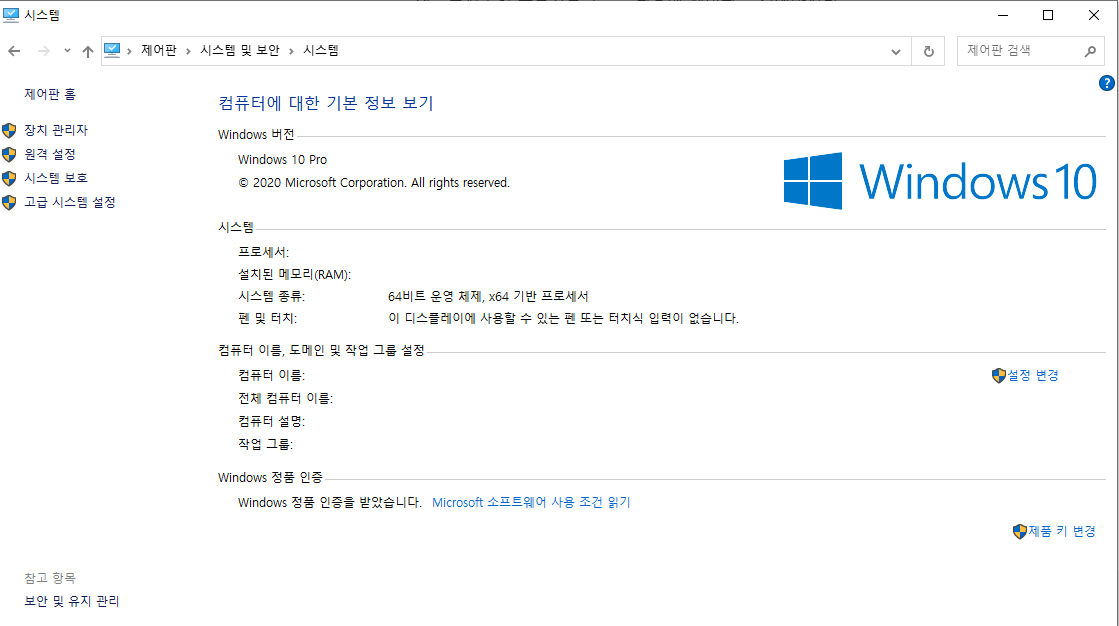
Task: Click the 컴퓨터에 대한 기본 정보 보기 heading
Action: [x=326, y=103]
